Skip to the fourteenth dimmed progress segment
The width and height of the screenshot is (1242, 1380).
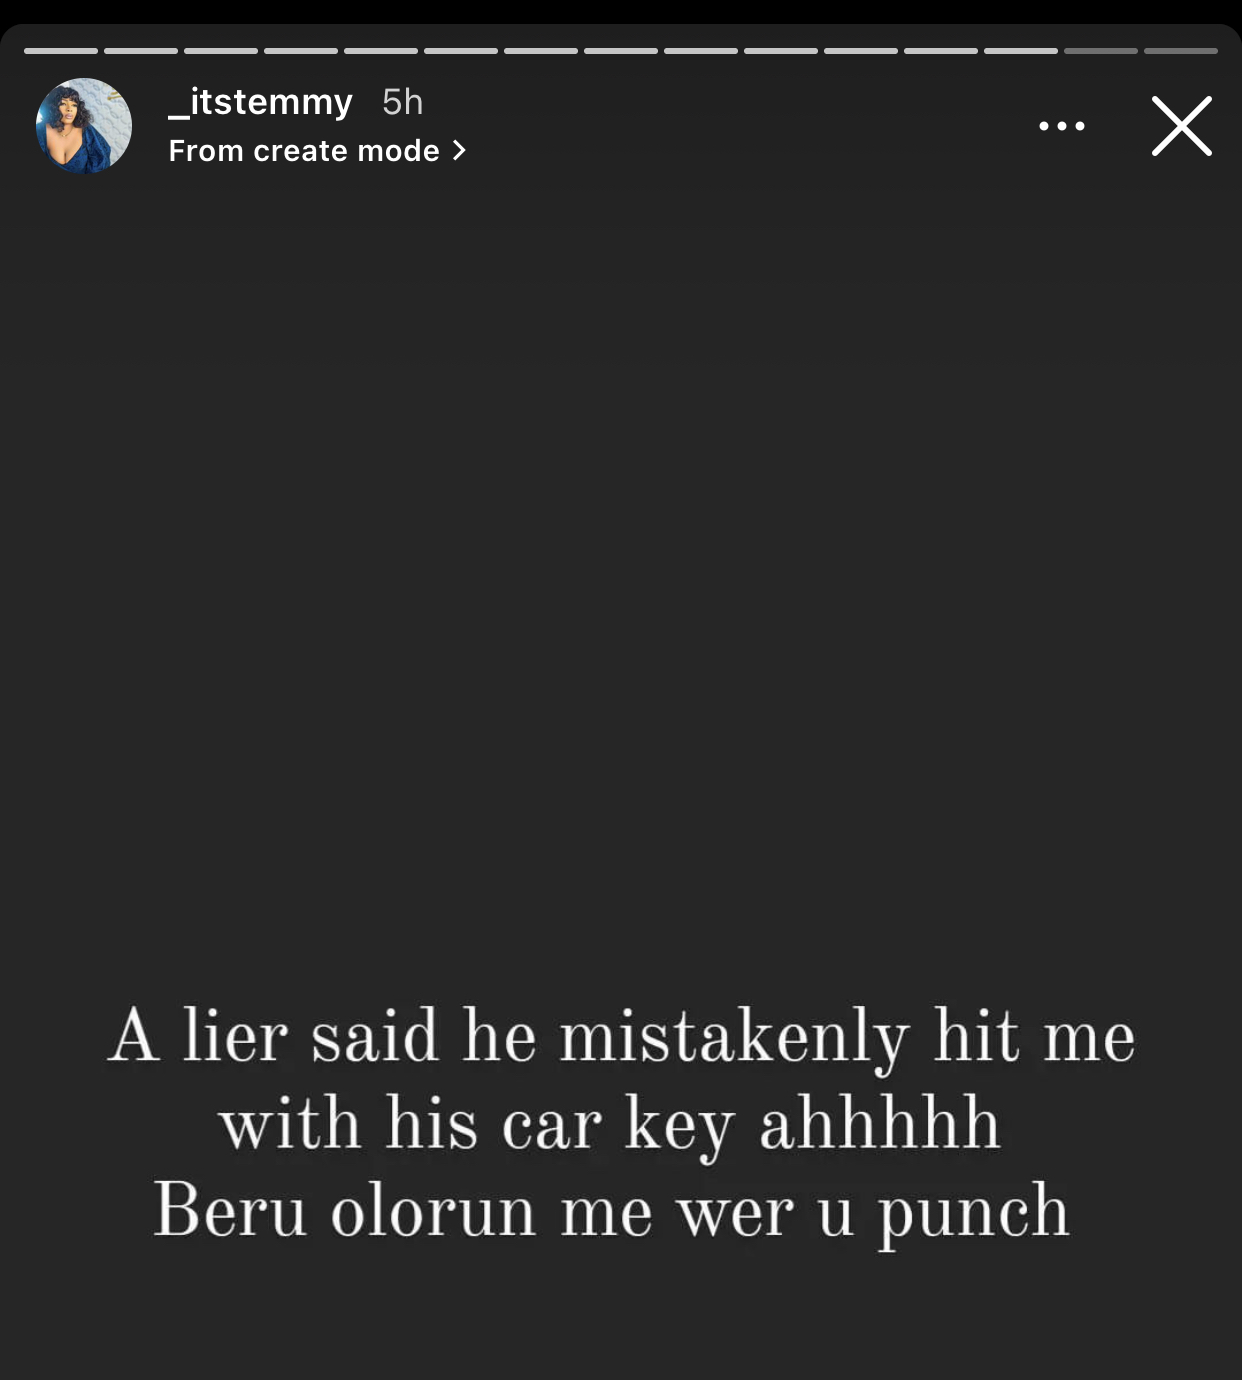1101,51
